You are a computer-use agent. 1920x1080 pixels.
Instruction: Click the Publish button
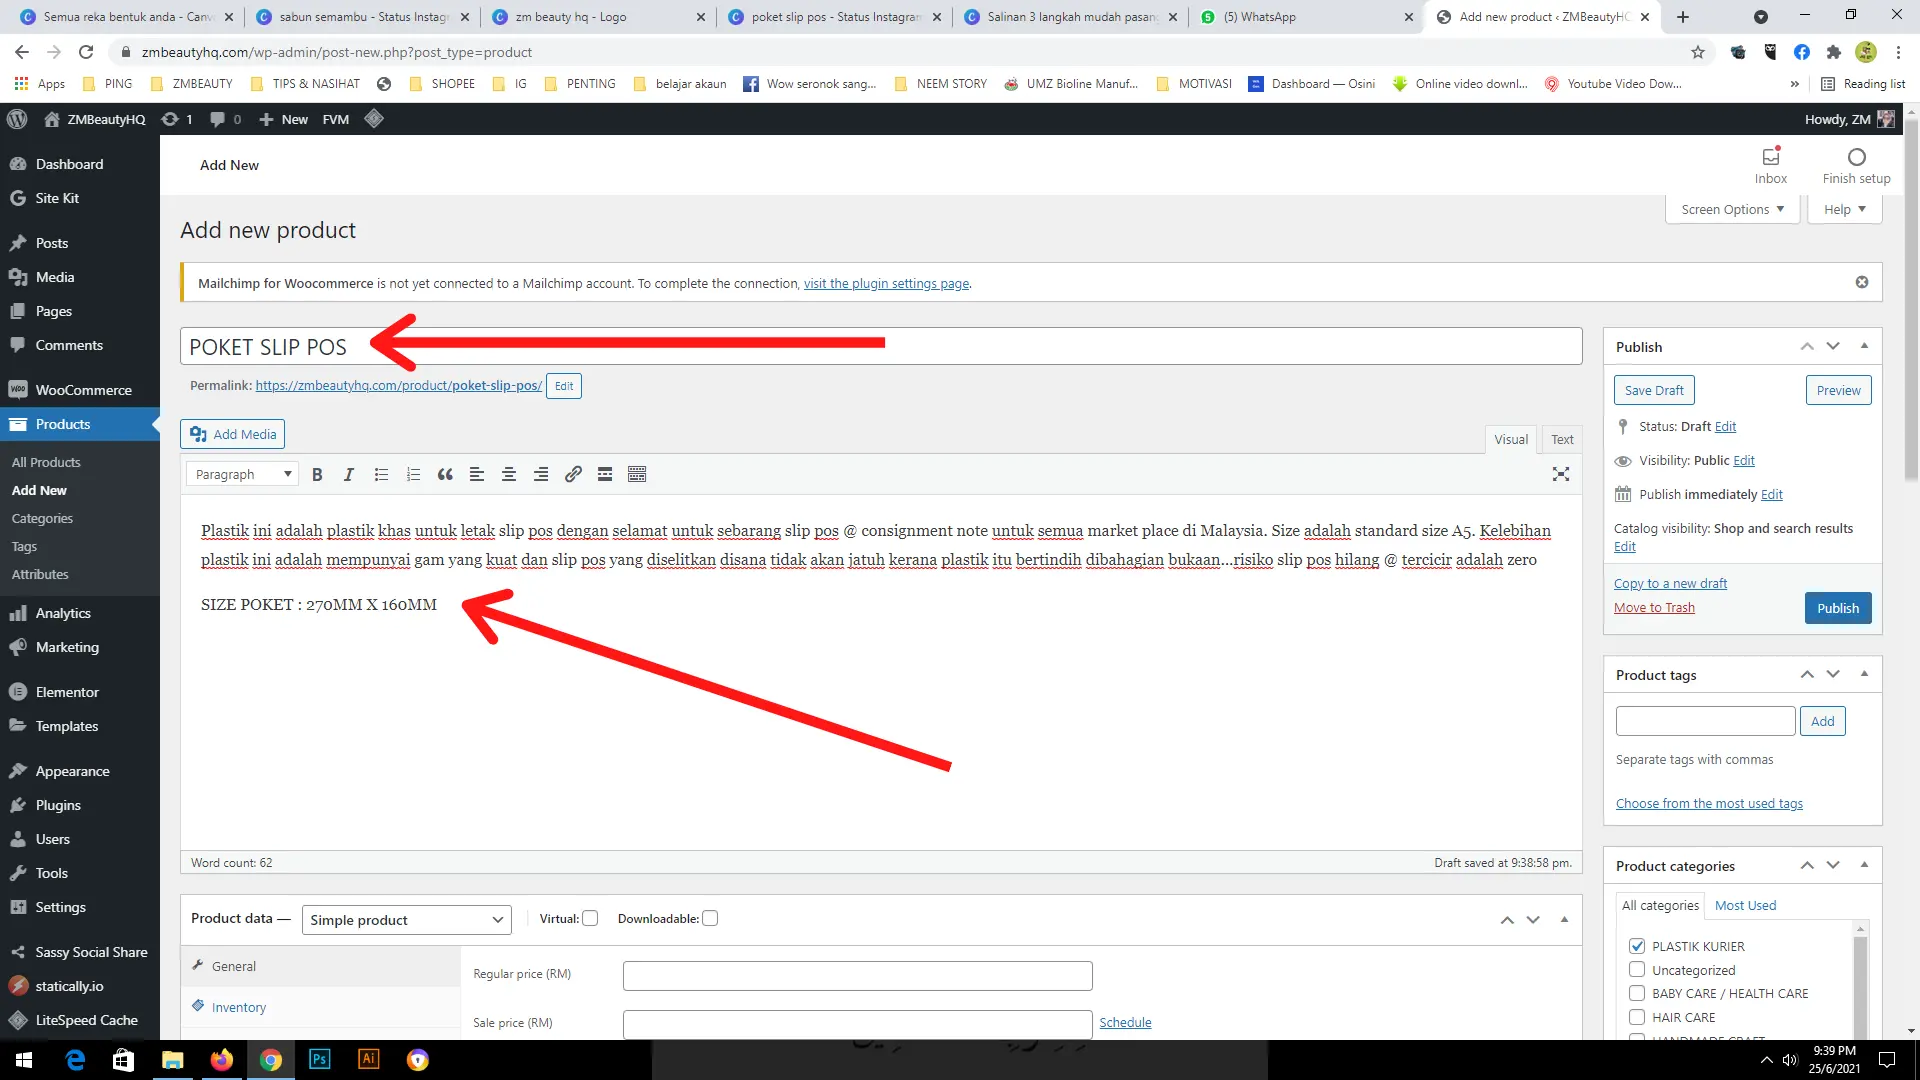1837,608
